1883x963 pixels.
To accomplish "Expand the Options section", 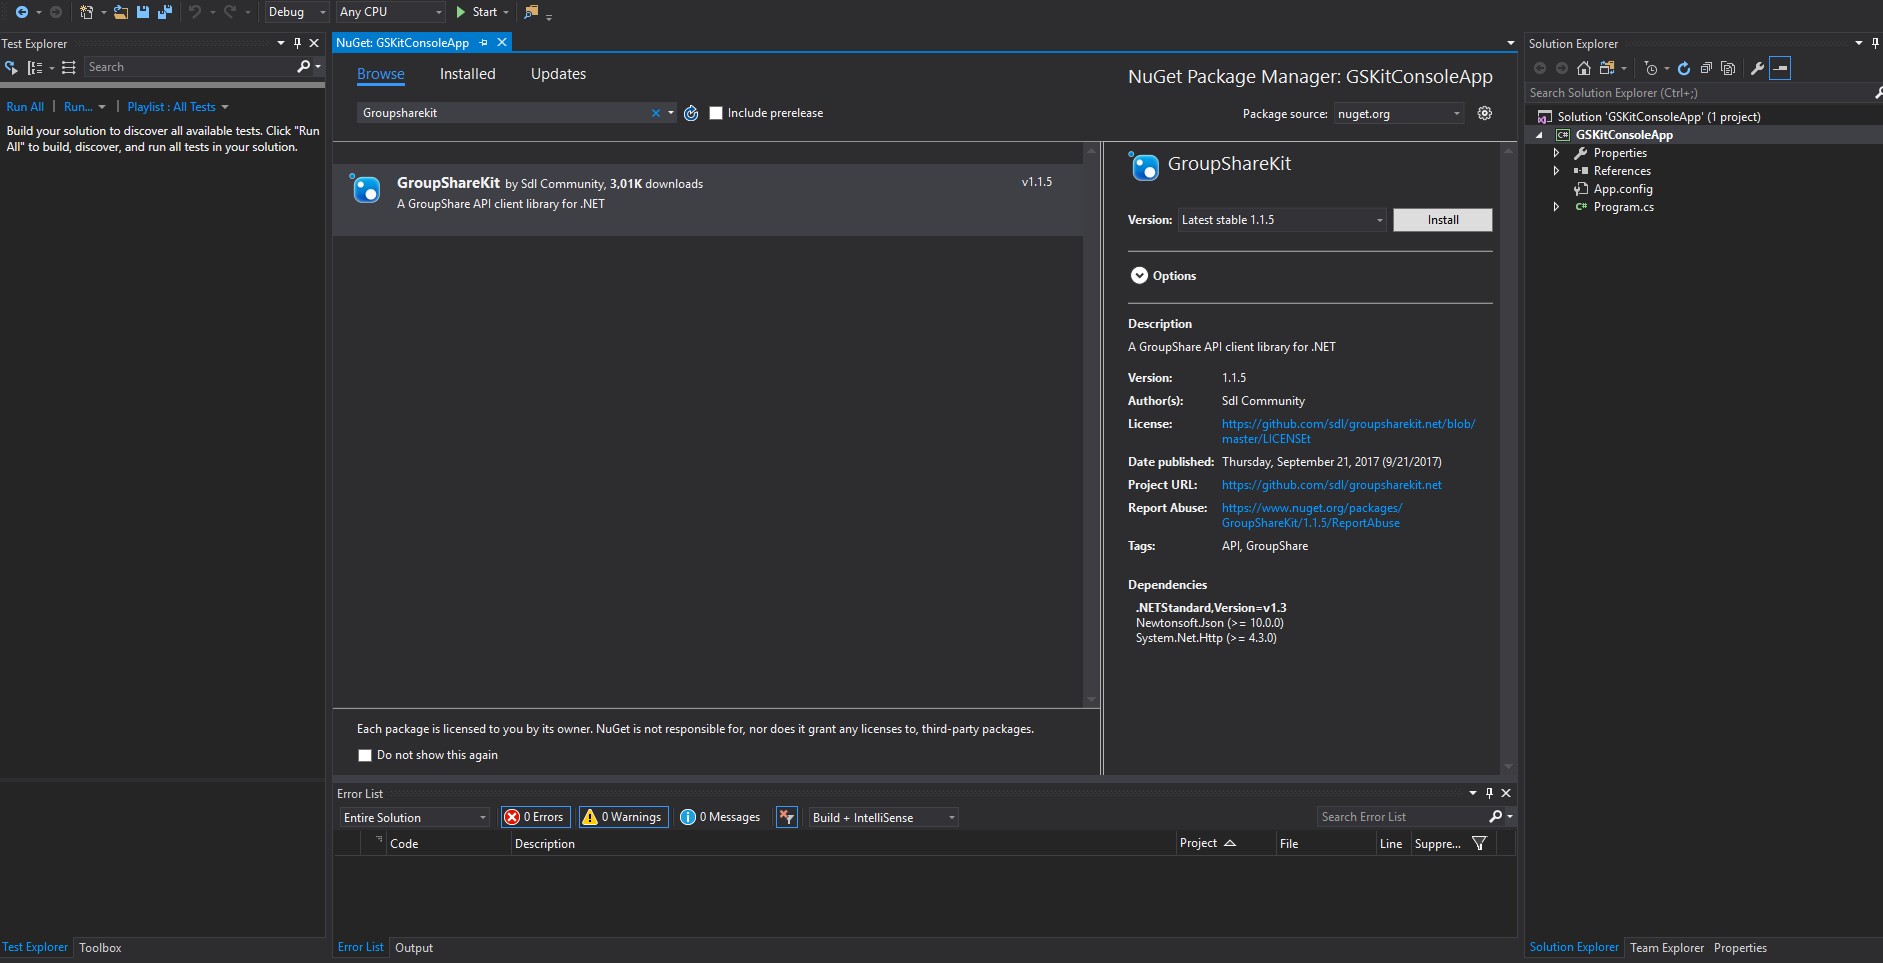I will click(x=1139, y=276).
